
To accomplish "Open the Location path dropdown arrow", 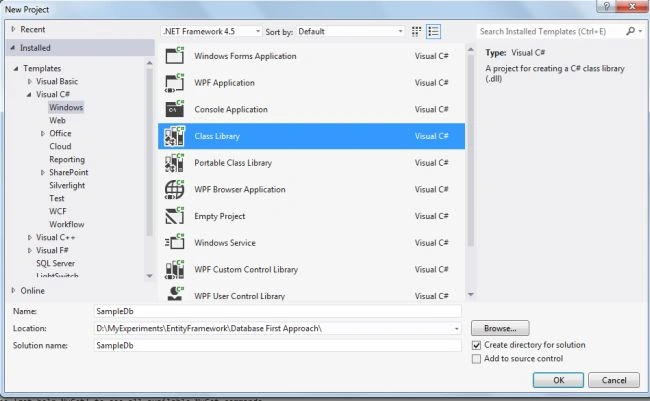I will point(456,328).
